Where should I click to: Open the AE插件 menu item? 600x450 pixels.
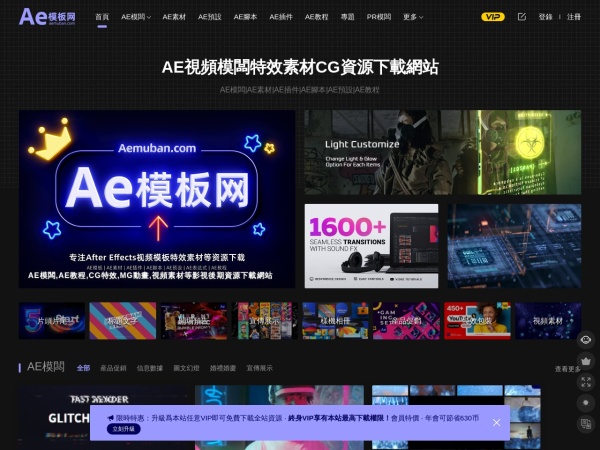pyautogui.click(x=281, y=17)
